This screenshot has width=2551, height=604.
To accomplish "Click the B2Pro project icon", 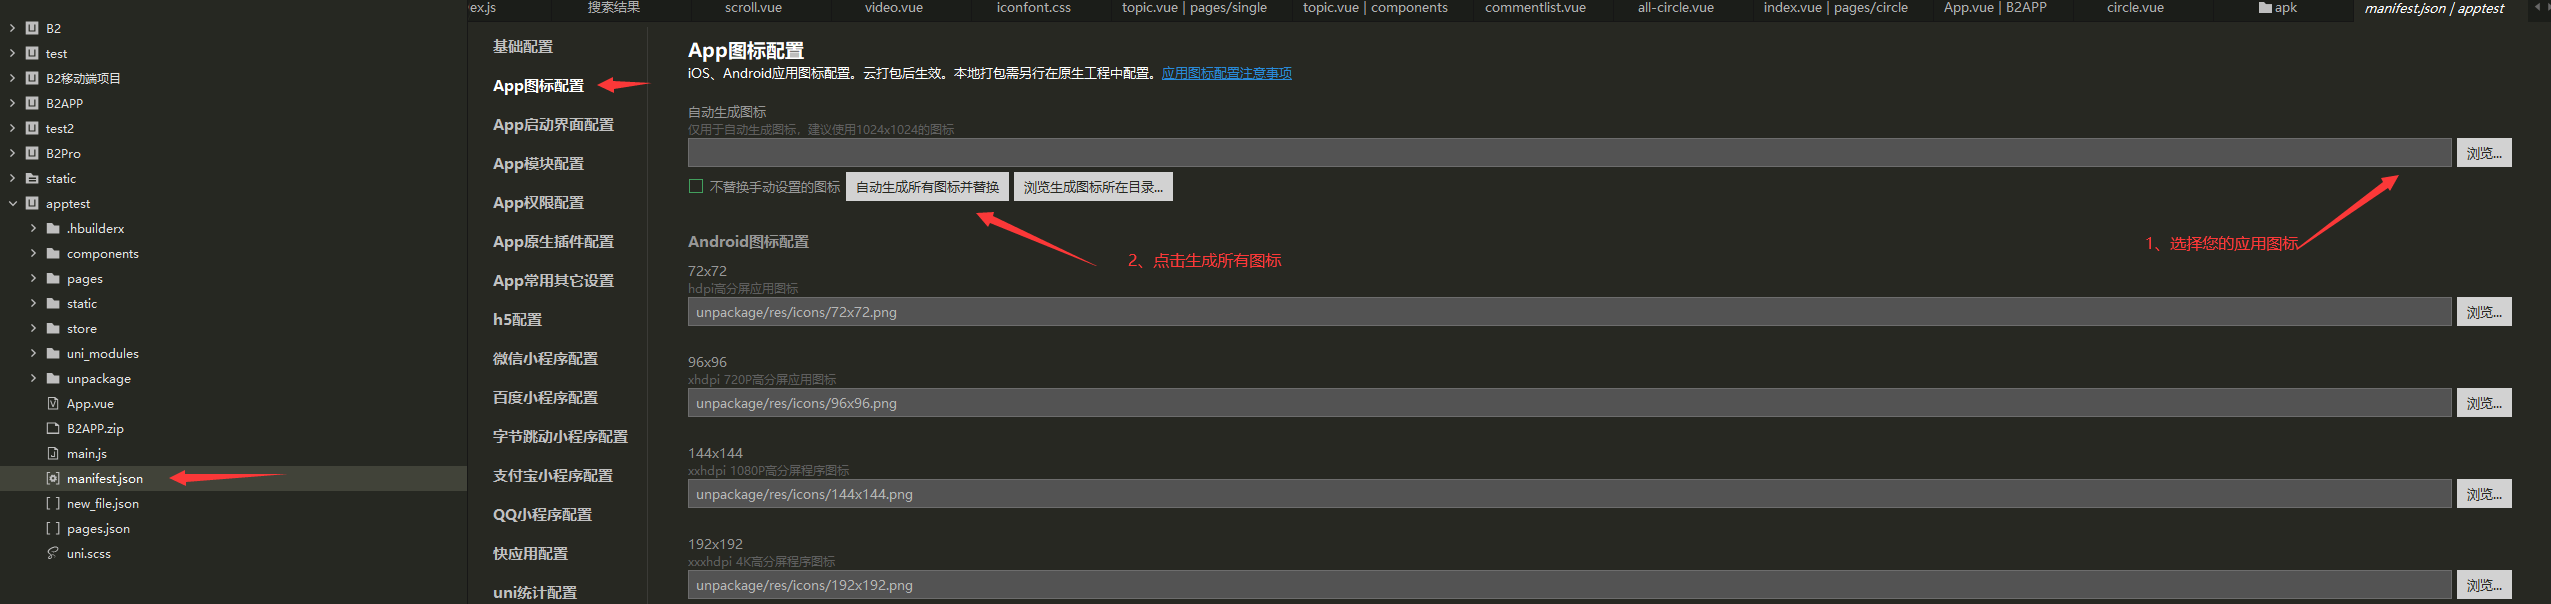I will (x=32, y=154).
